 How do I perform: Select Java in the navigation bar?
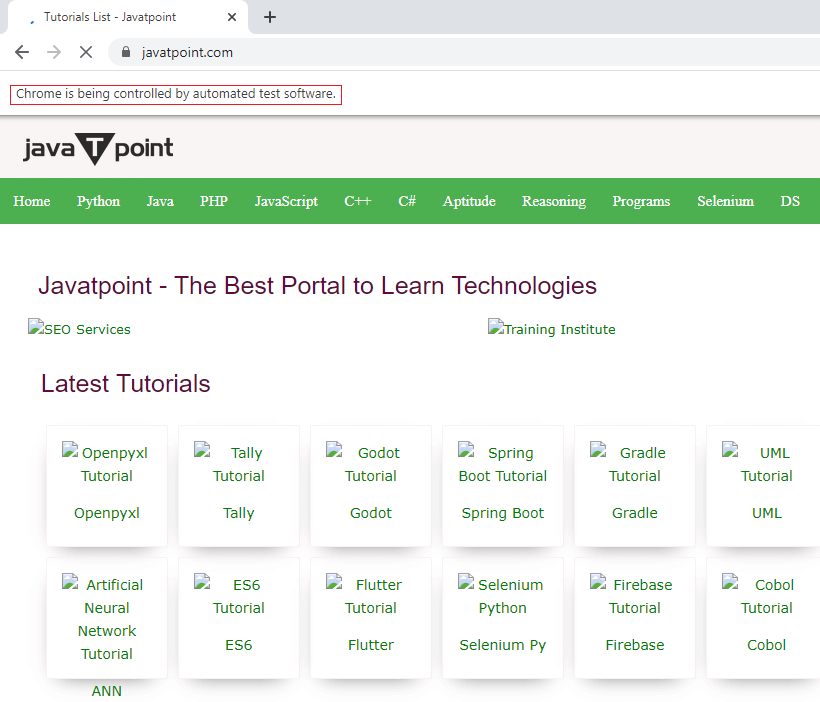(x=160, y=201)
